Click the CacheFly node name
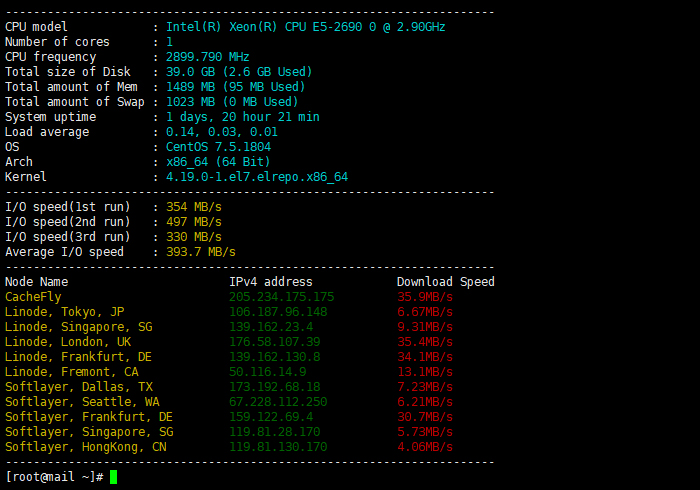This screenshot has width=700, height=490. pos(33,297)
